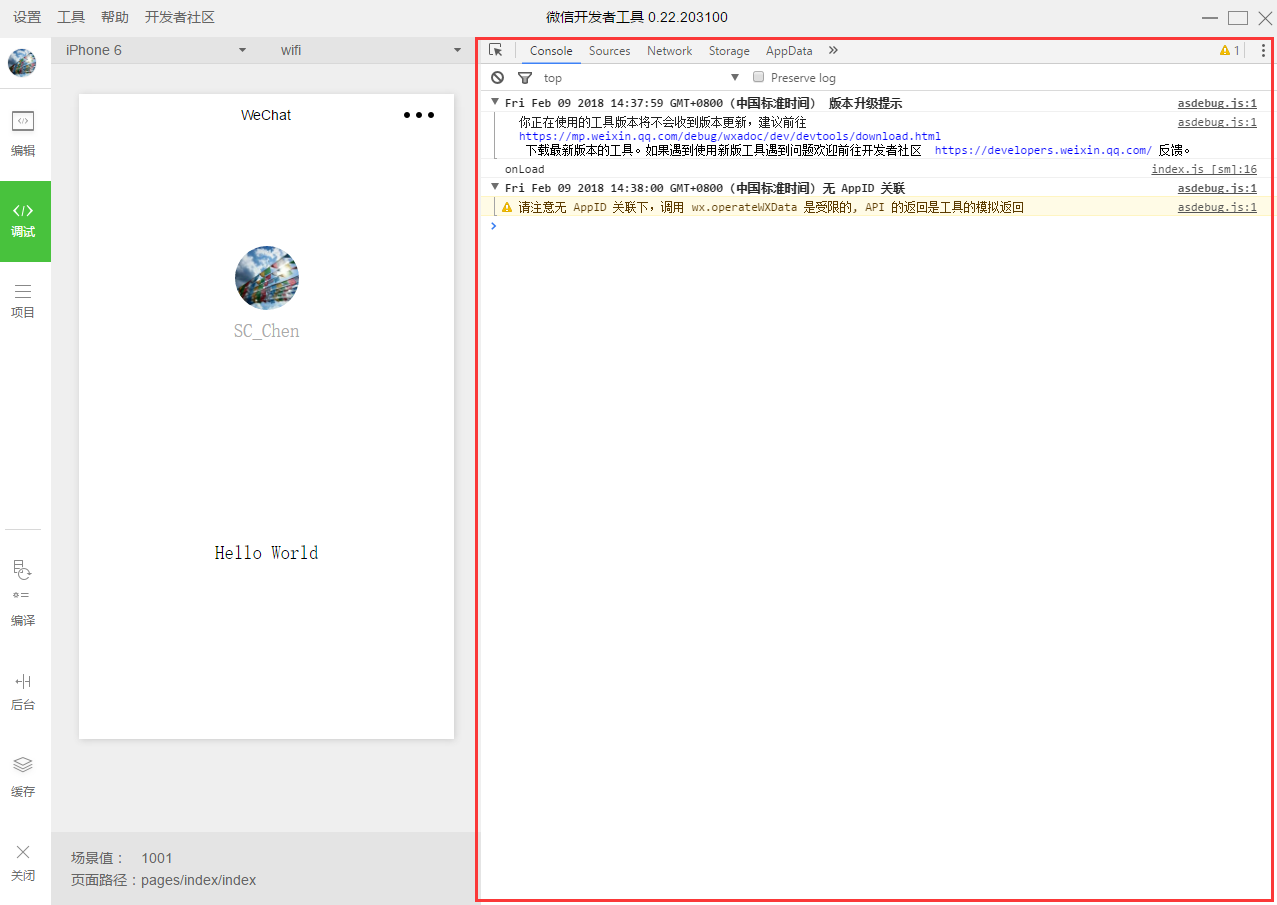
Task: Click the inspect element picker icon
Action: (x=496, y=50)
